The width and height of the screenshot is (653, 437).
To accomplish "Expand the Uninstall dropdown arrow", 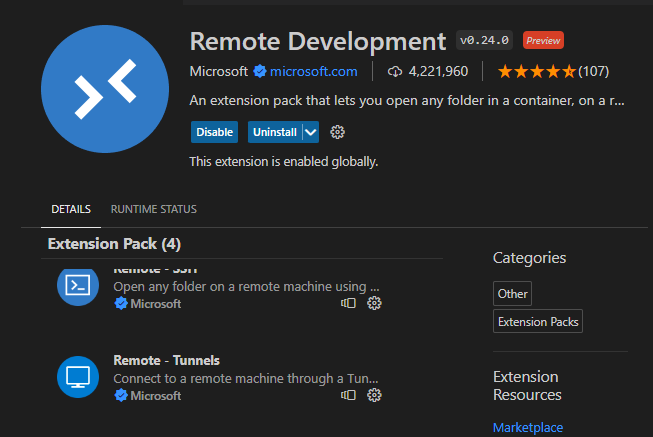I will (x=310, y=132).
